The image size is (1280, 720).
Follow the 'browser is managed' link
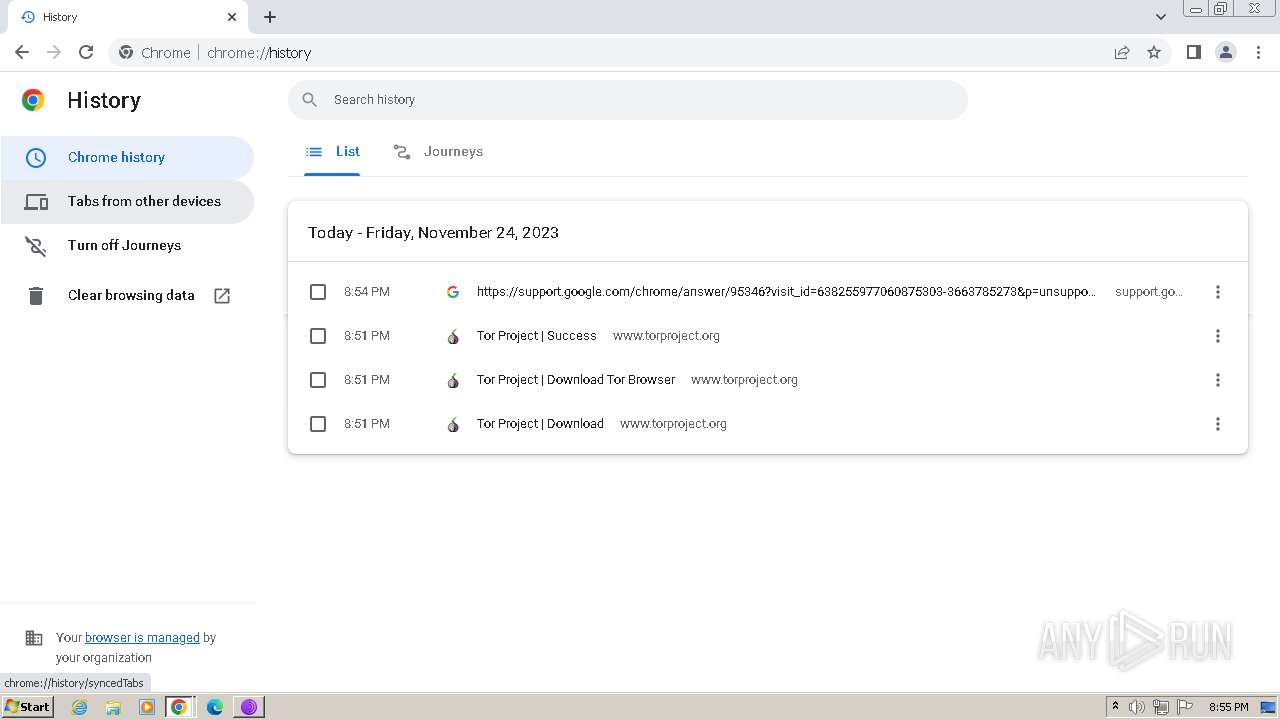(142, 638)
